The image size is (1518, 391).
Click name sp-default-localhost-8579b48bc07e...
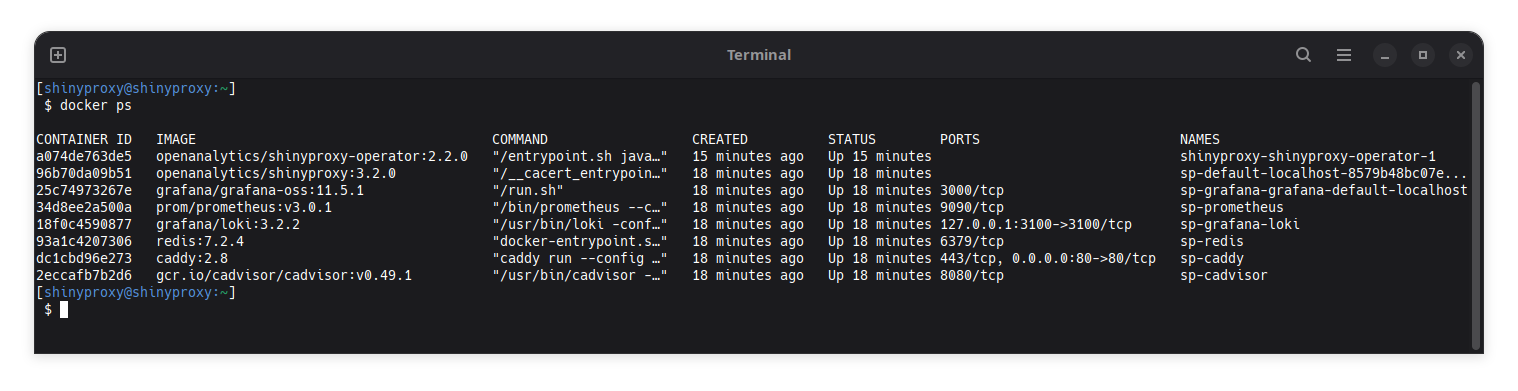click(x=1324, y=173)
